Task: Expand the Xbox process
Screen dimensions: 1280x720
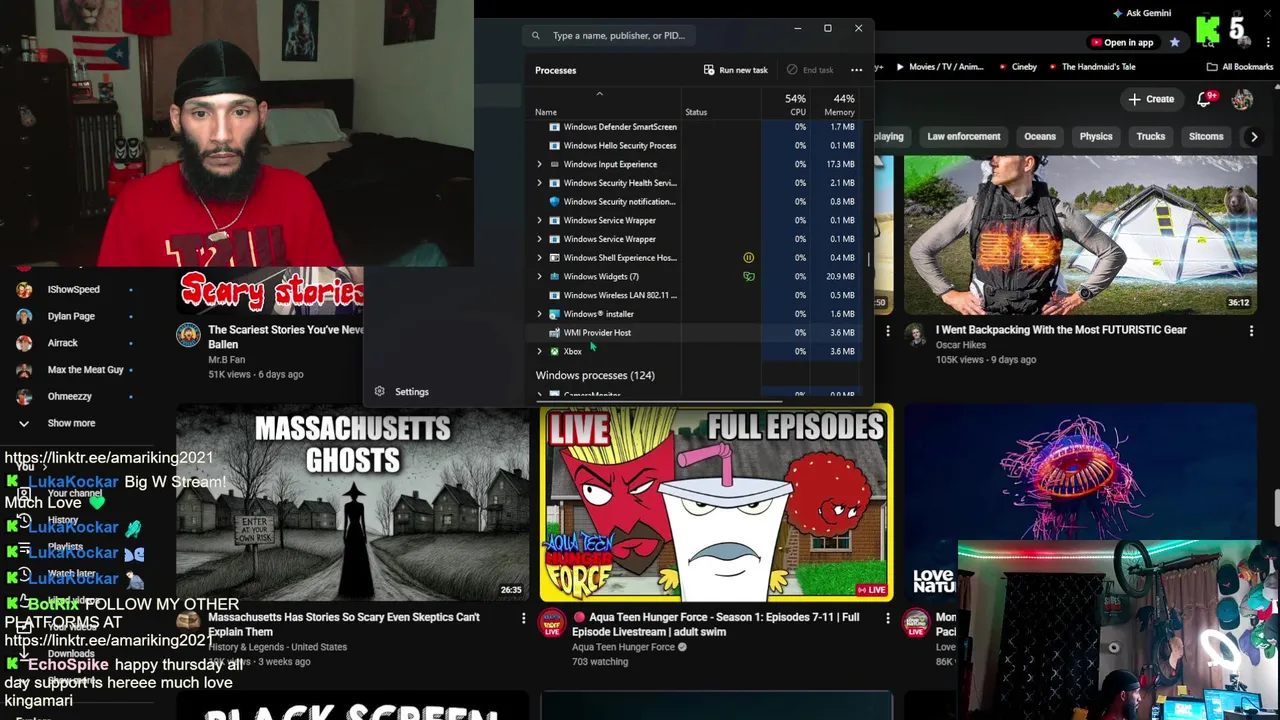Action: tap(540, 352)
